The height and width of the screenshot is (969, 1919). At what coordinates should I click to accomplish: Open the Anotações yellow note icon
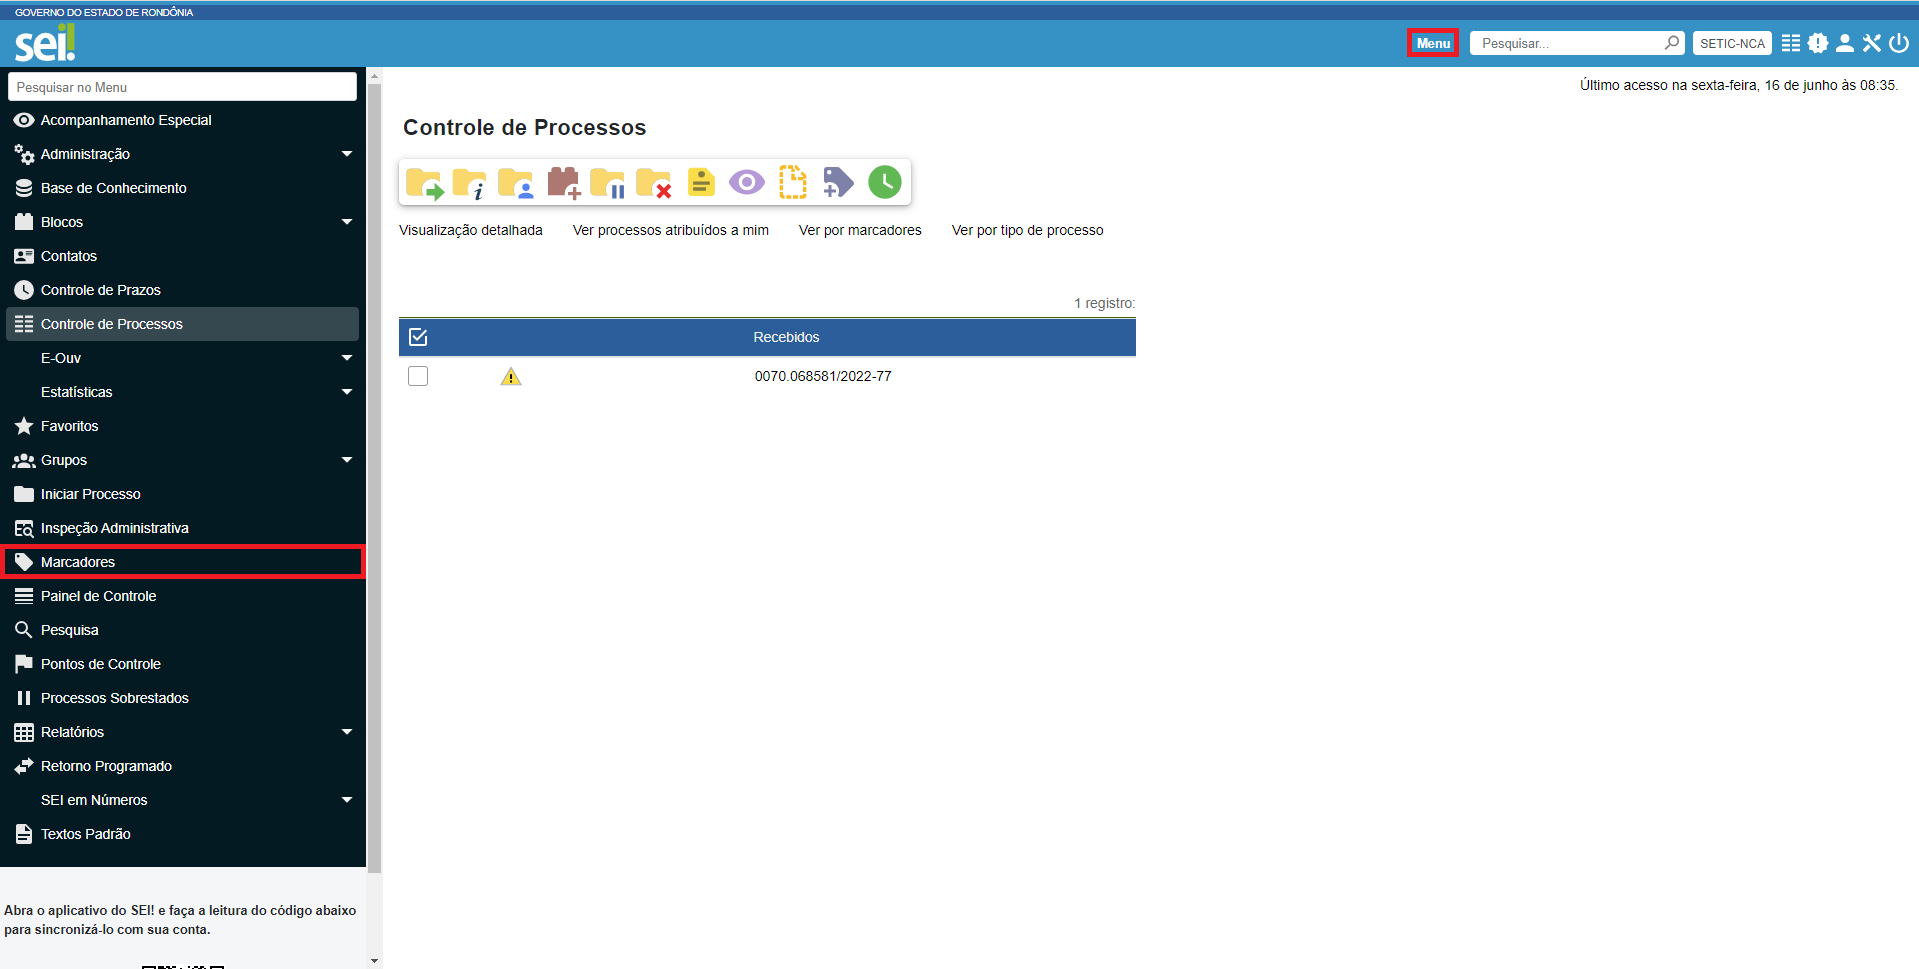pyautogui.click(x=701, y=182)
